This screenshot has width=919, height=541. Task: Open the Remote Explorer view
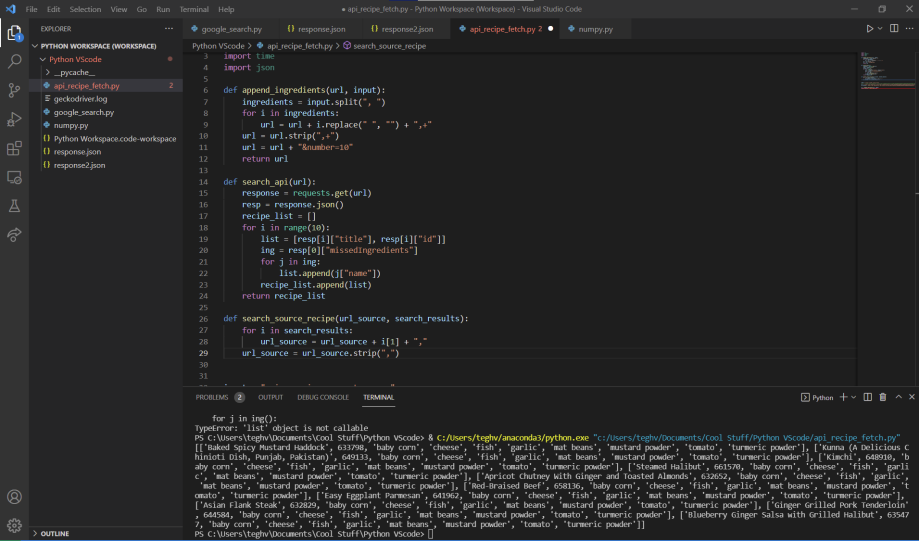pos(15,177)
